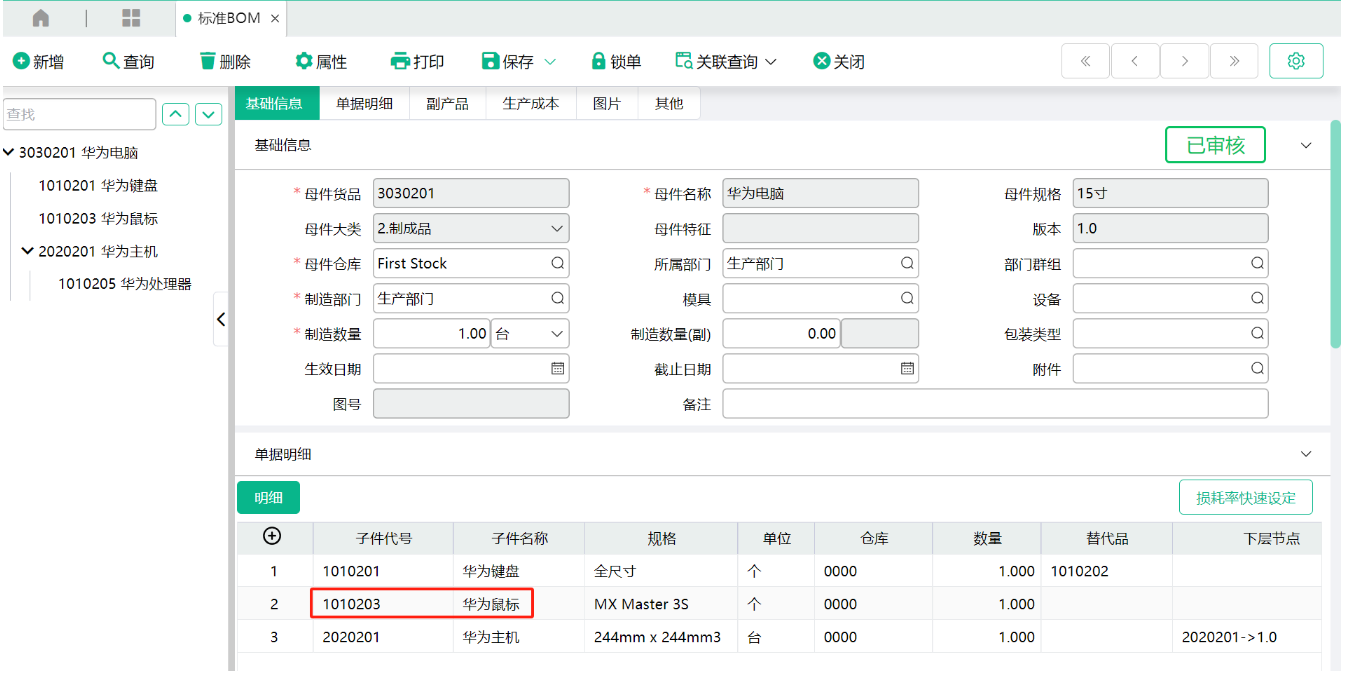The image size is (1347, 674).
Task: Click the search icon in 包装类型 field
Action: 1257,334
